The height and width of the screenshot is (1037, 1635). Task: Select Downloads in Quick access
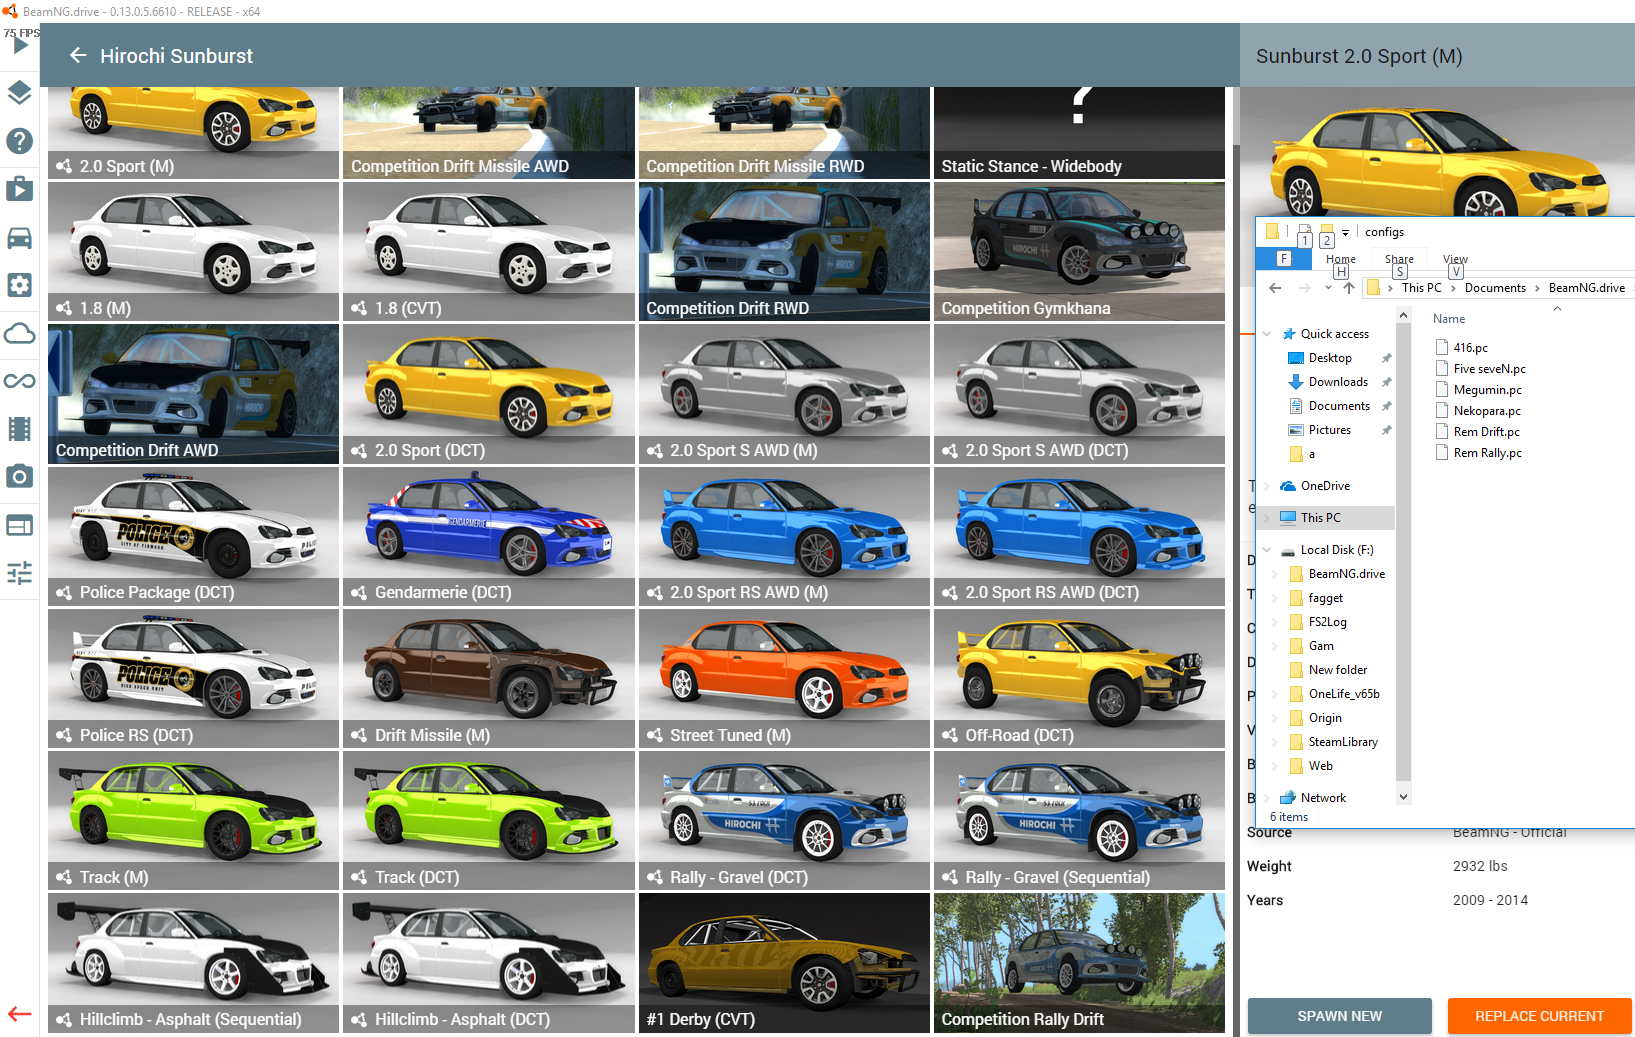[1338, 382]
